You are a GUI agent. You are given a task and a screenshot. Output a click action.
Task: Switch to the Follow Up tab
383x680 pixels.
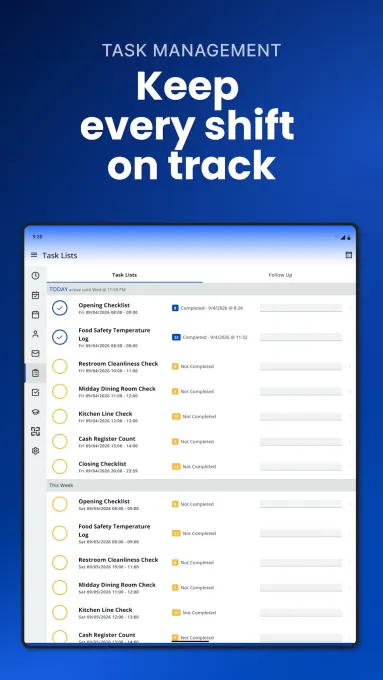280,275
